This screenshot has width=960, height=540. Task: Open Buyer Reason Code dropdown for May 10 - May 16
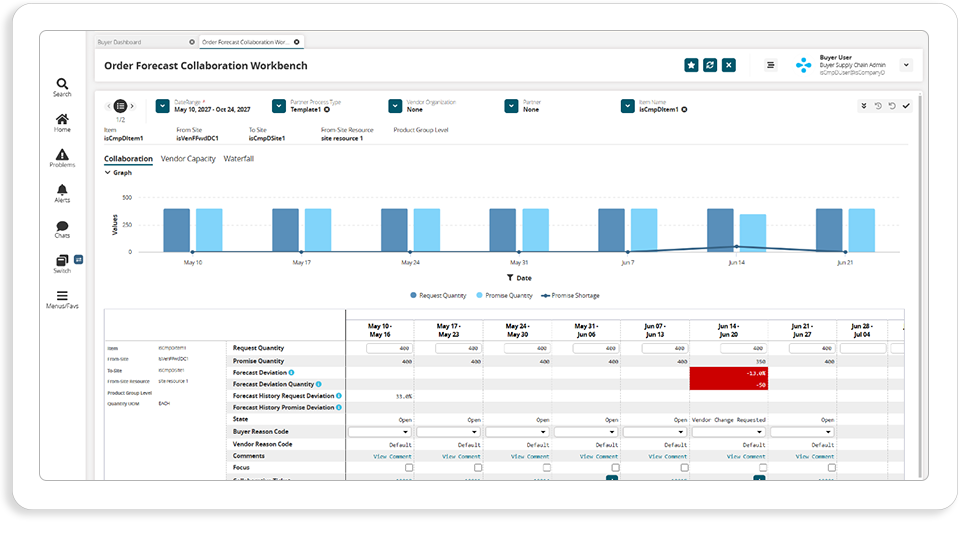coord(380,432)
